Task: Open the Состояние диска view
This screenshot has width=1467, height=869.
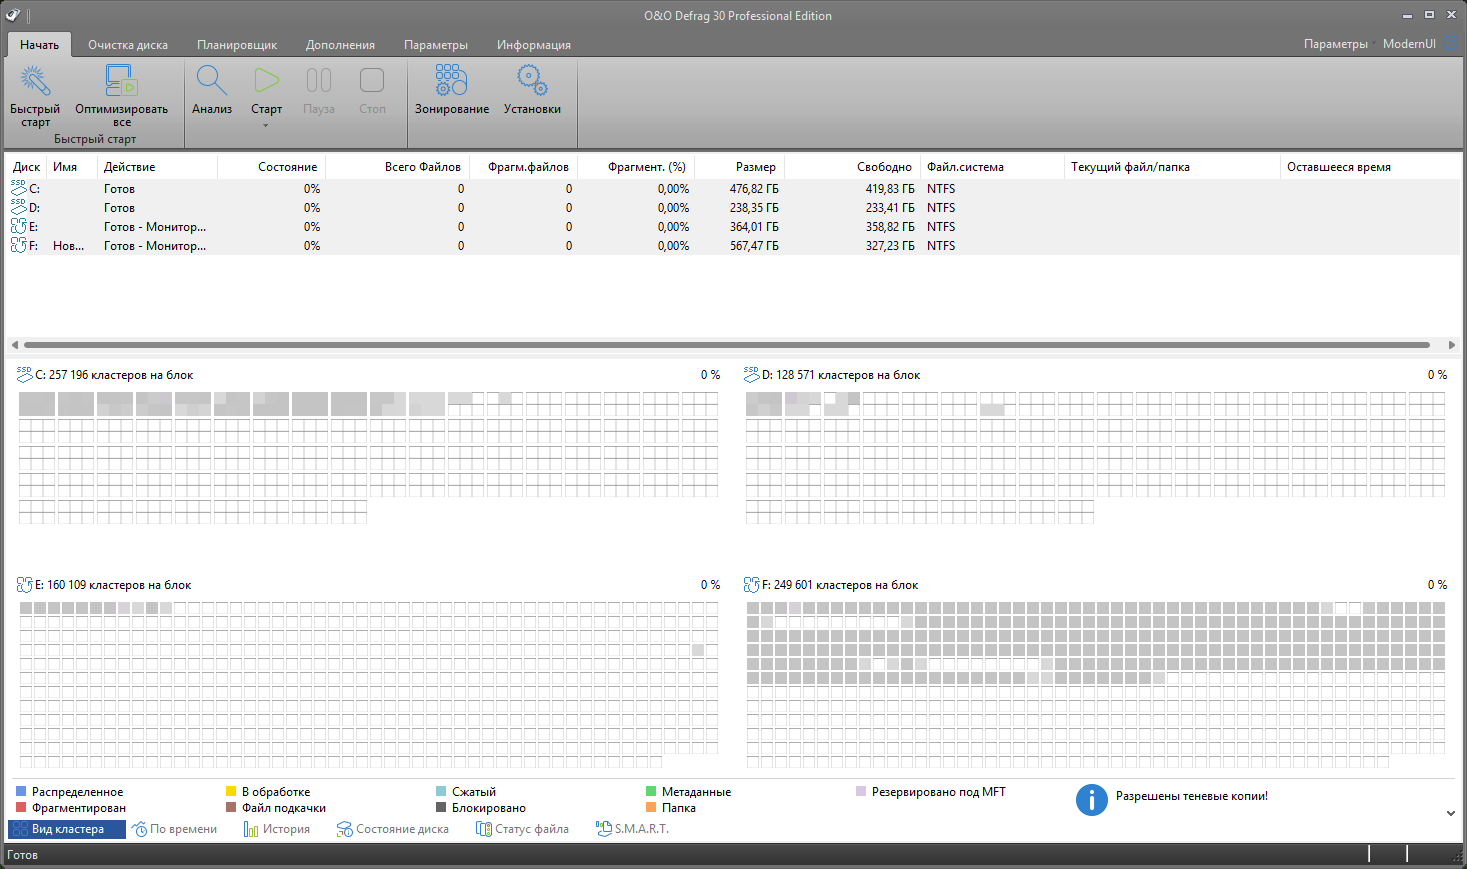Action: [x=393, y=829]
